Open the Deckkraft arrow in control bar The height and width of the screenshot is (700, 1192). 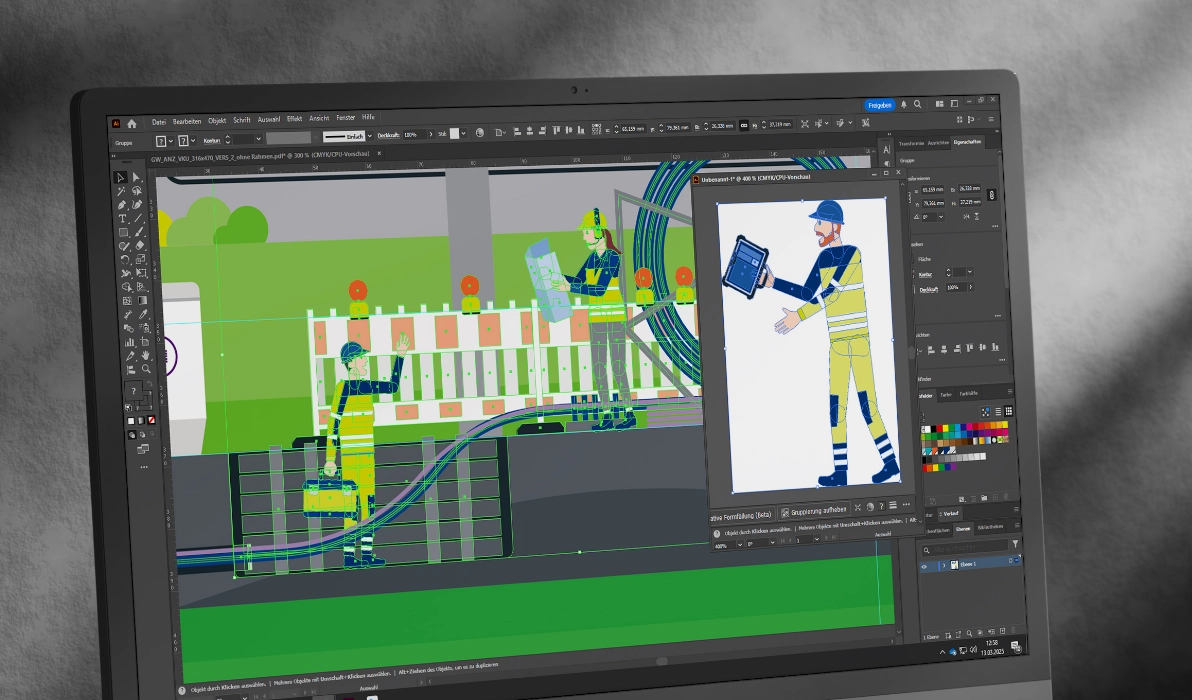431,135
